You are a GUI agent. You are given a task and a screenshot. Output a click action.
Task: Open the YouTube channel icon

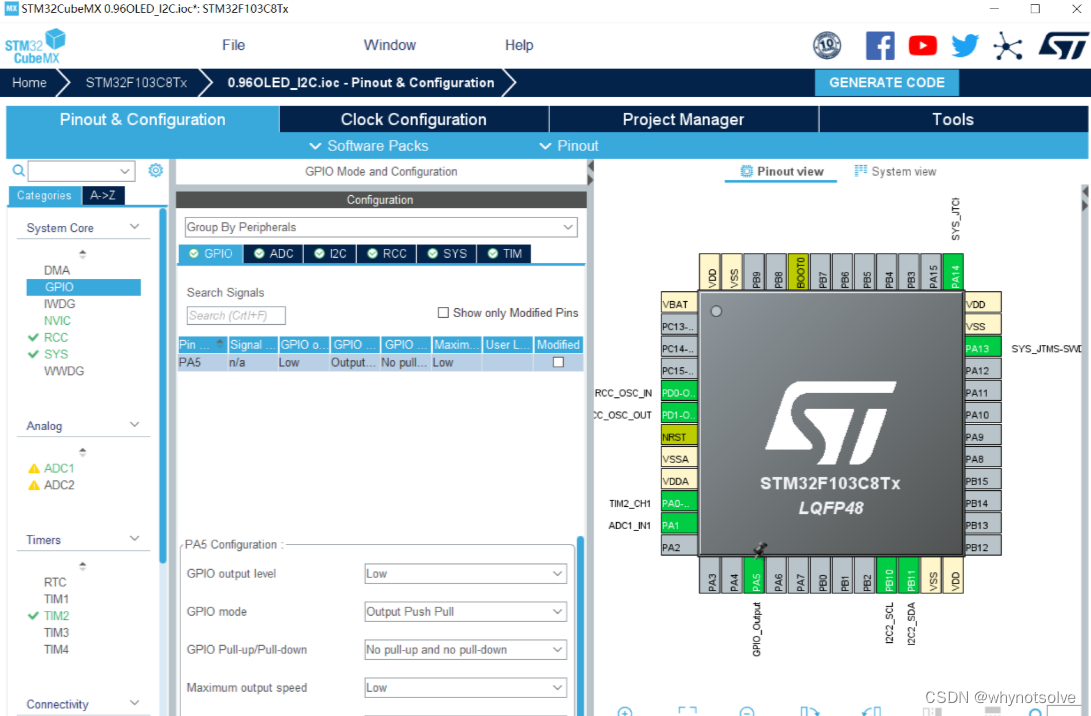pyautogui.click(x=923, y=46)
